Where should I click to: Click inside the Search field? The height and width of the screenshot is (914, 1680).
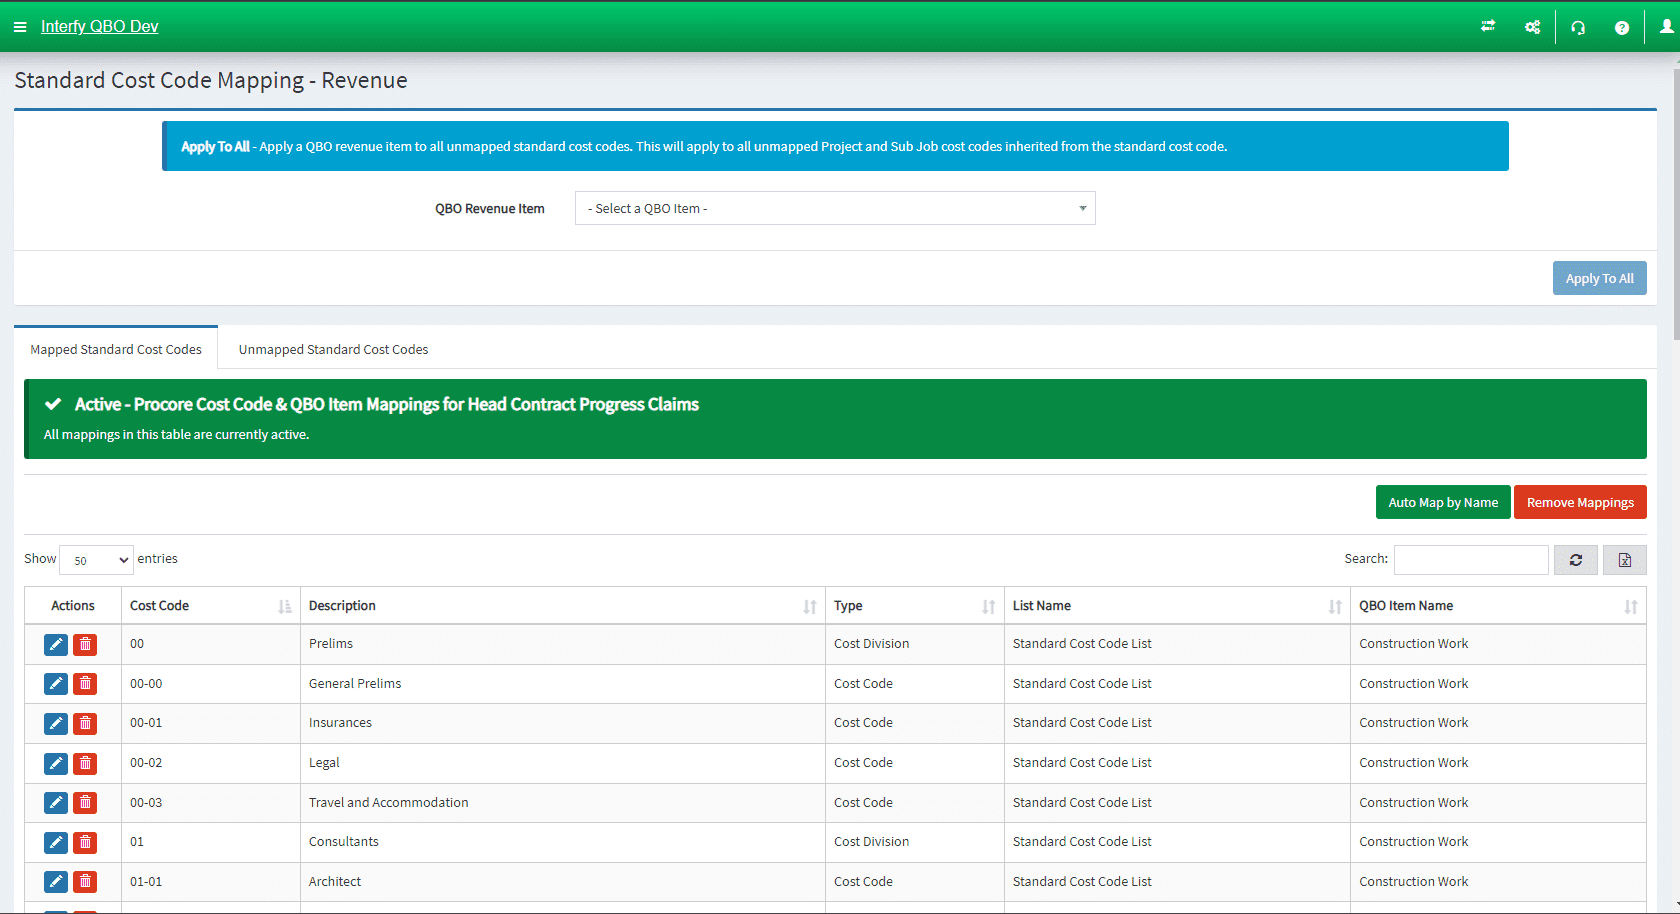(x=1470, y=559)
